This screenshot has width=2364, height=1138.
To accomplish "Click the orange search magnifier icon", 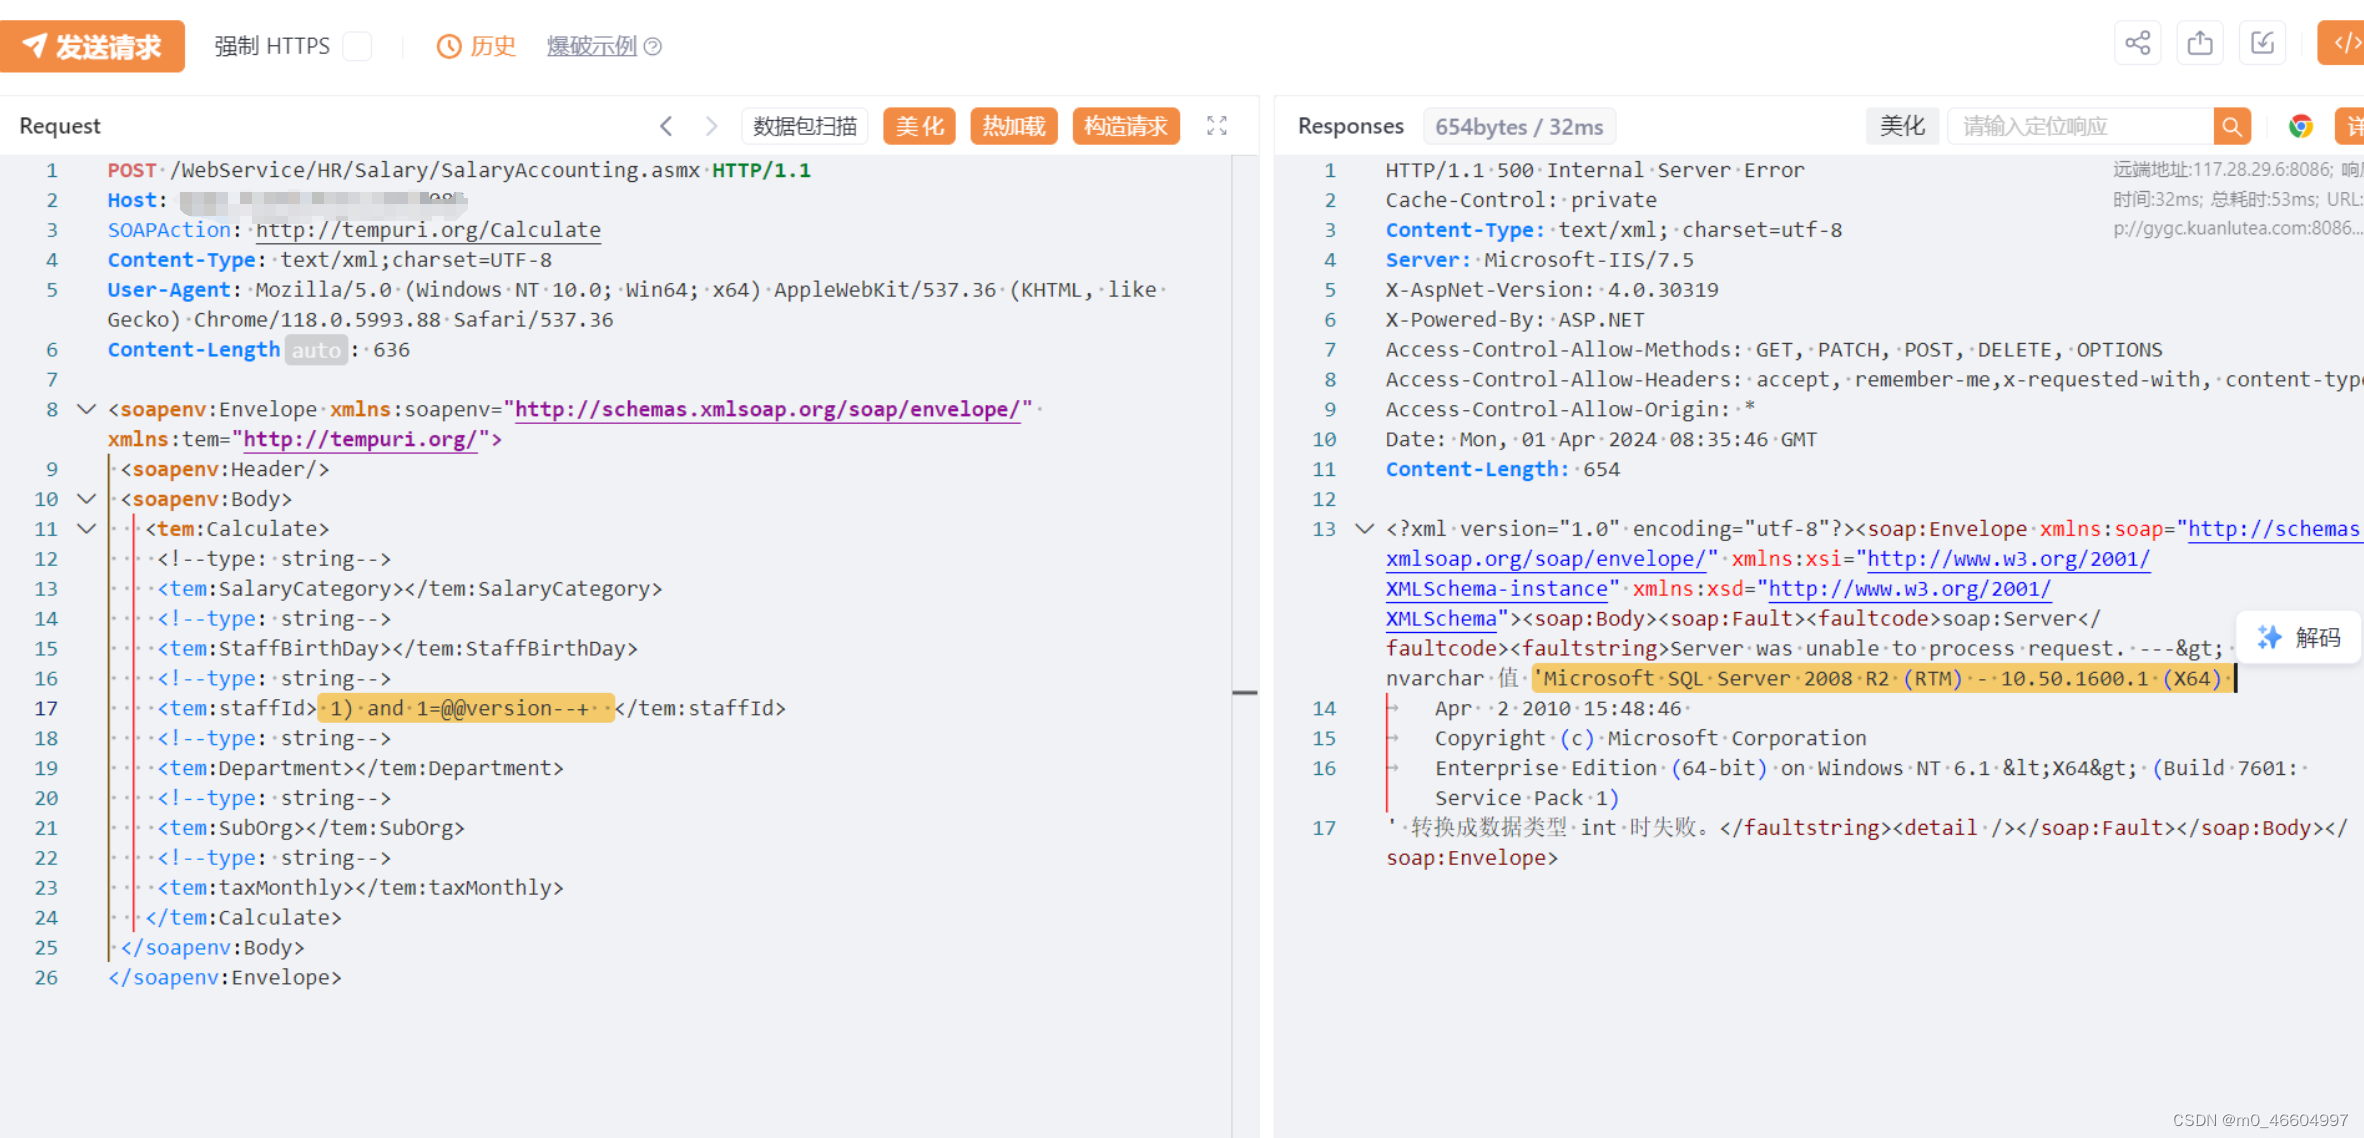I will pyautogui.click(x=2232, y=126).
